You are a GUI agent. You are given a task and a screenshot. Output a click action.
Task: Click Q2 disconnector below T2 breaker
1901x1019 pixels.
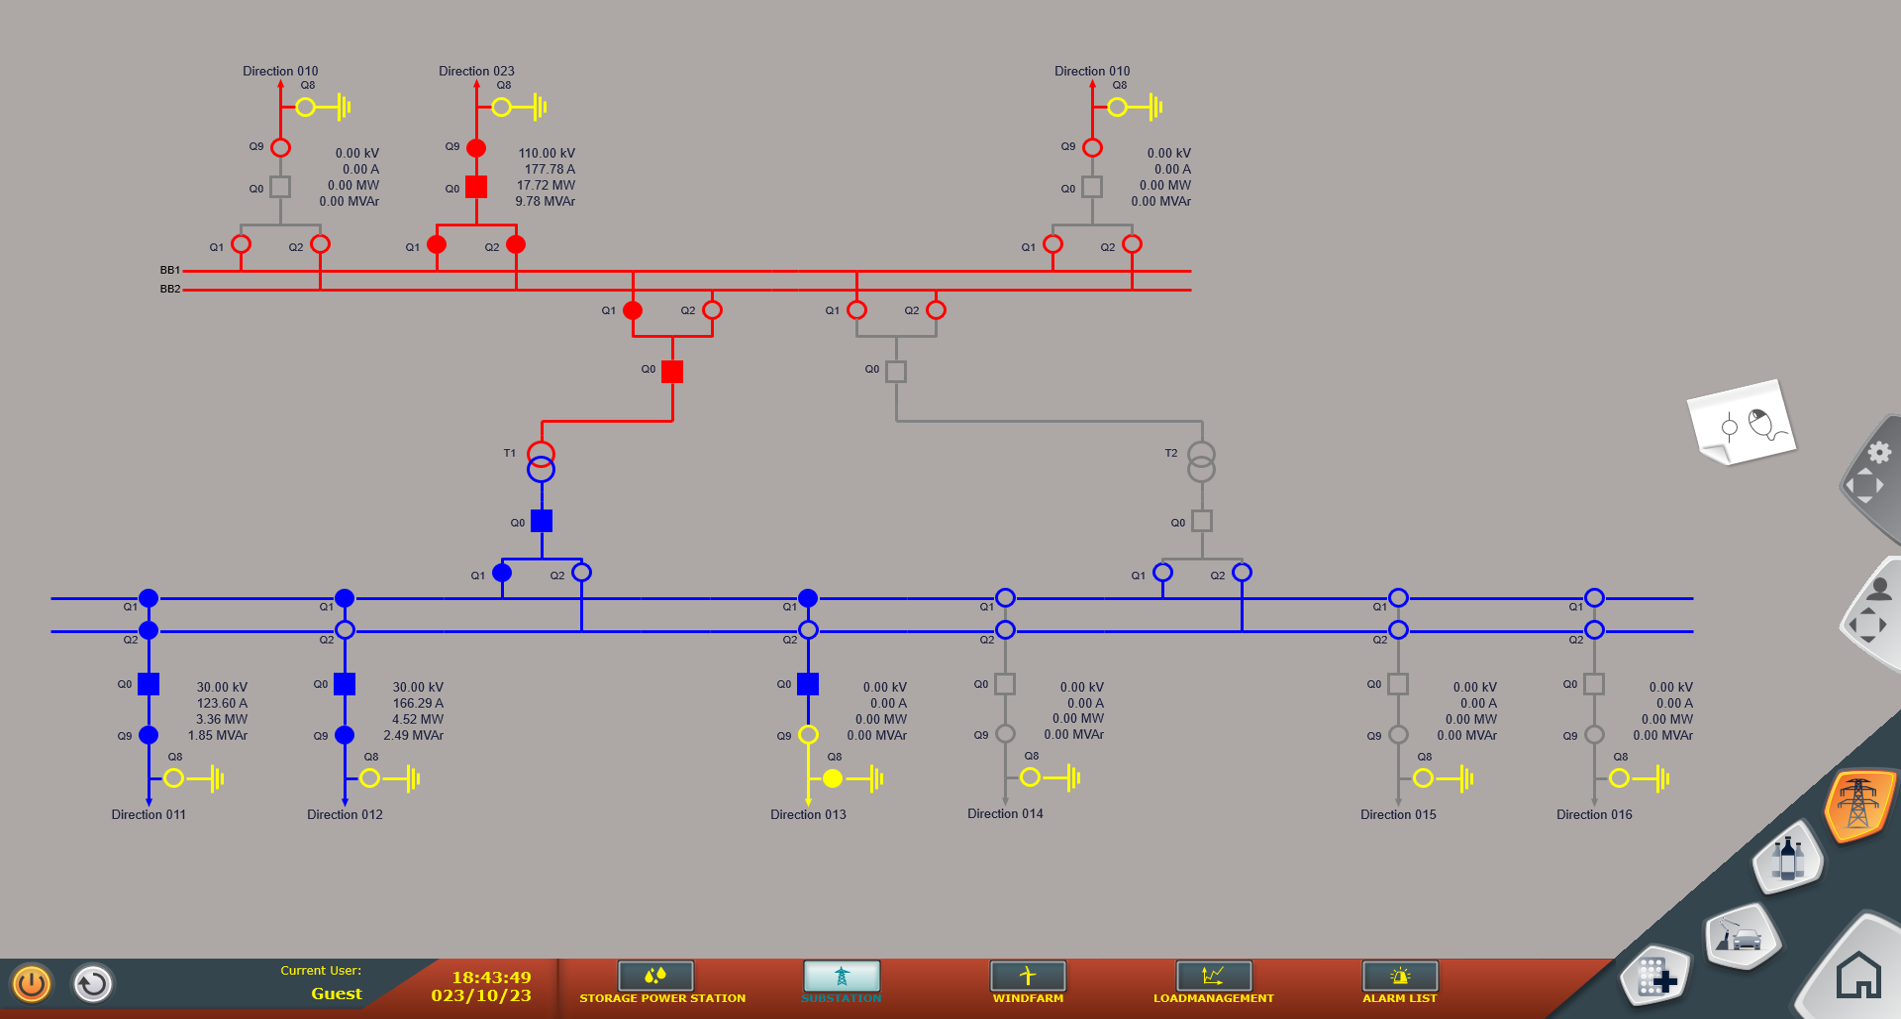pyautogui.click(x=1242, y=573)
